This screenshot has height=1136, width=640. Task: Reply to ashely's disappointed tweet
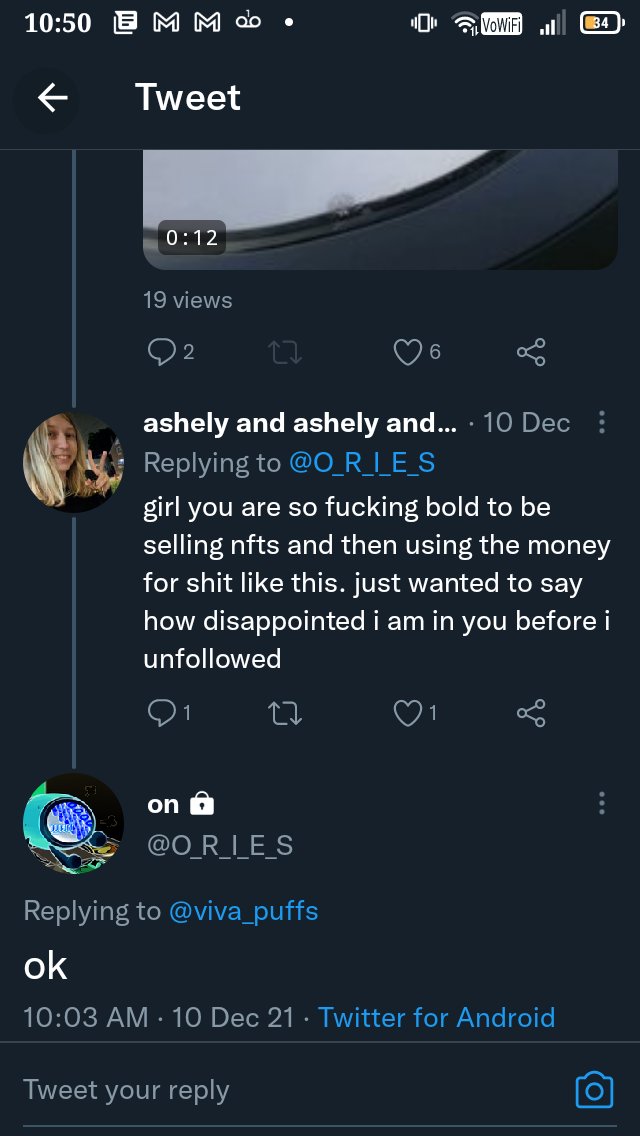161,712
